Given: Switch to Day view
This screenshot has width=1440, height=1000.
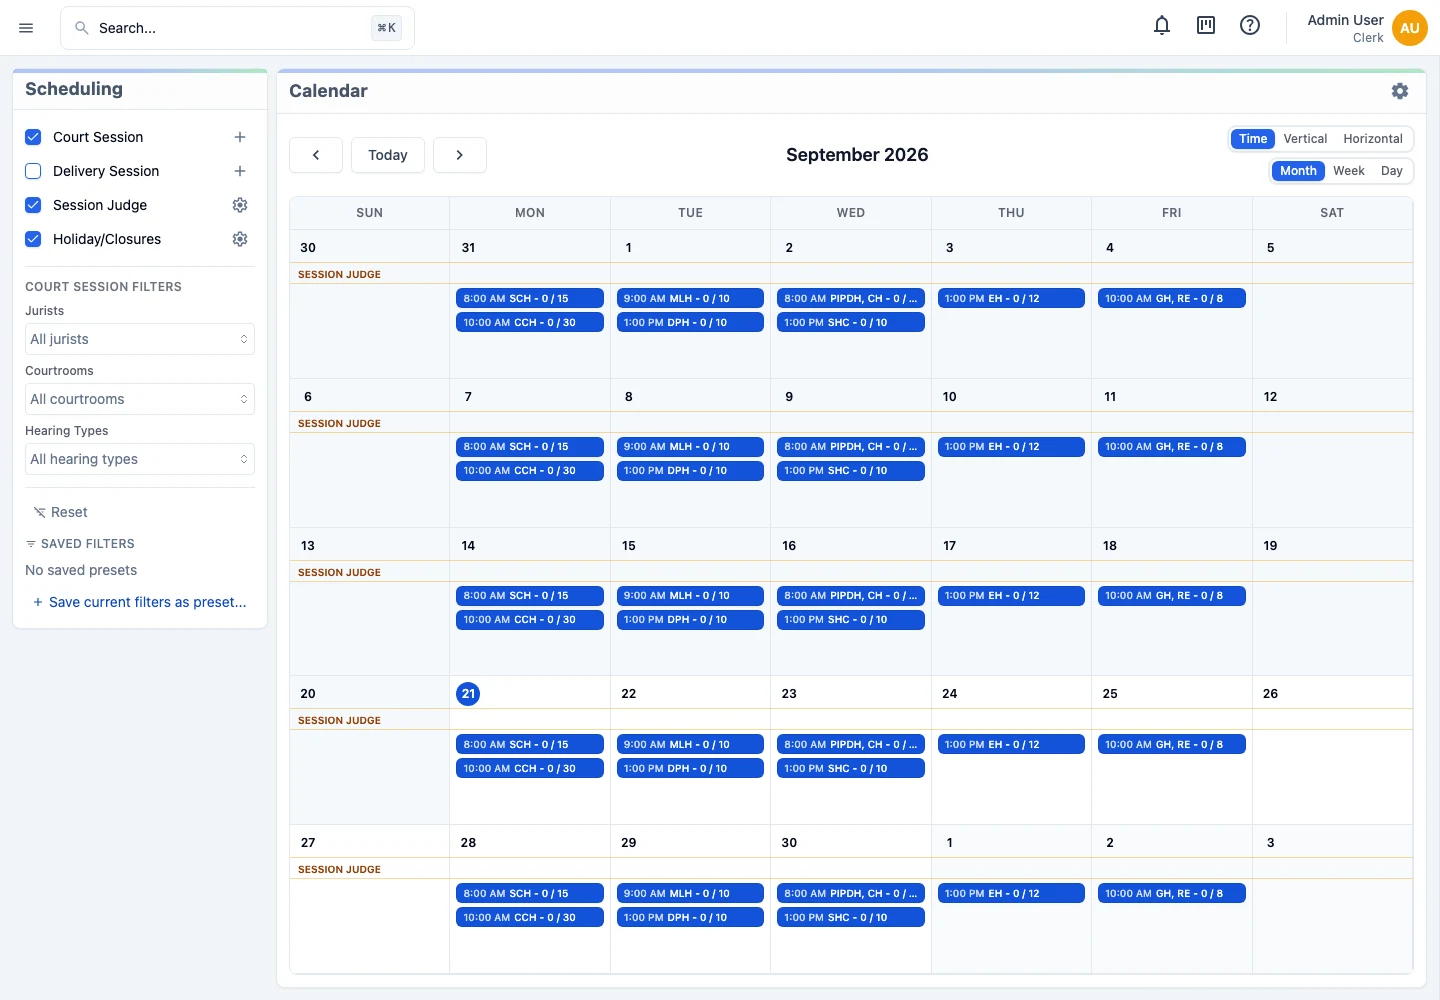Looking at the screenshot, I should (x=1392, y=171).
